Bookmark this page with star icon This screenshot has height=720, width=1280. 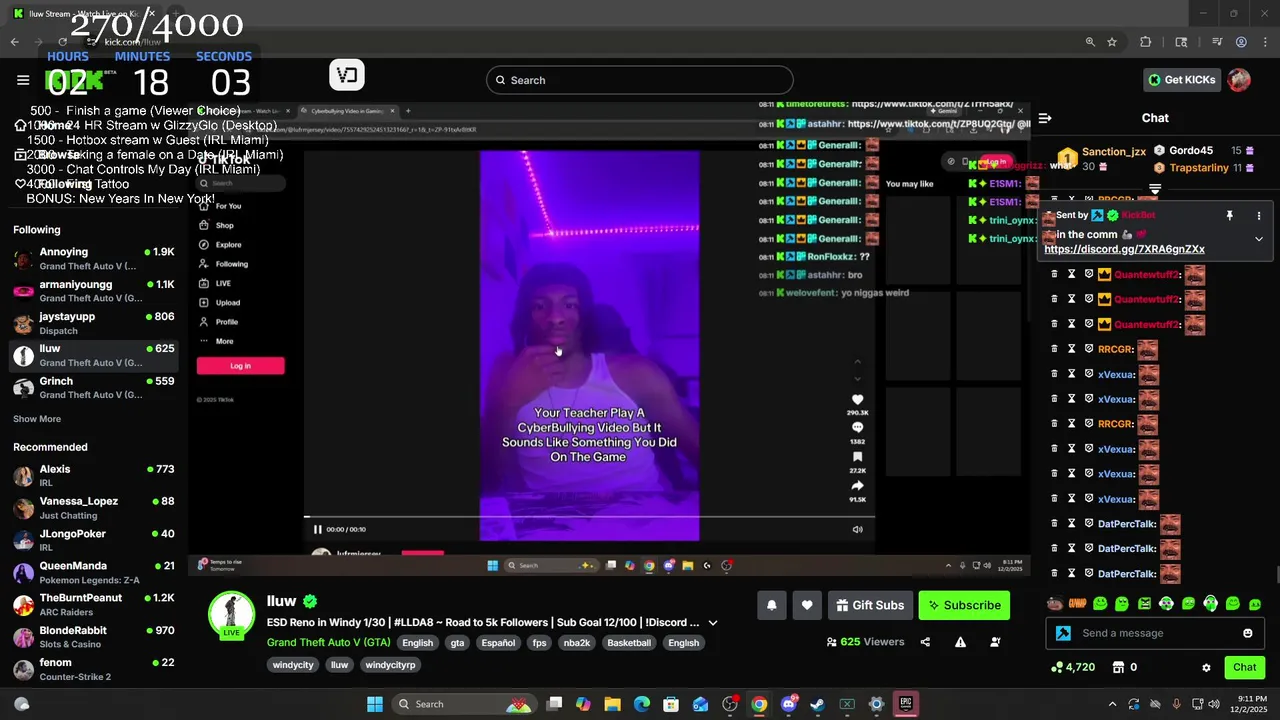[x=1112, y=42]
